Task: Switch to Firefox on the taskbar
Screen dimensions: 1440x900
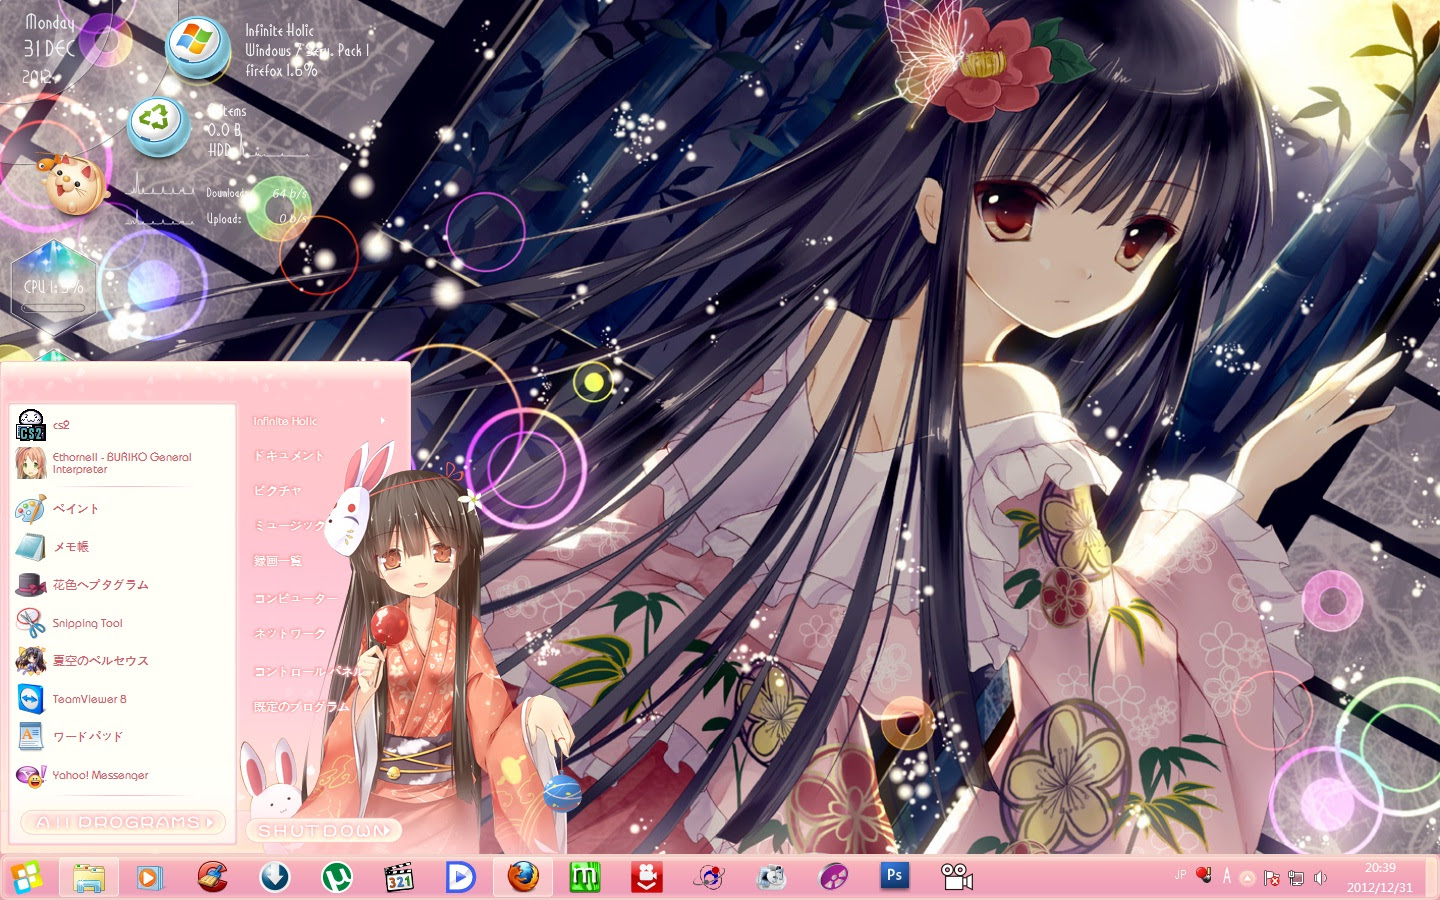Action: pyautogui.click(x=523, y=878)
